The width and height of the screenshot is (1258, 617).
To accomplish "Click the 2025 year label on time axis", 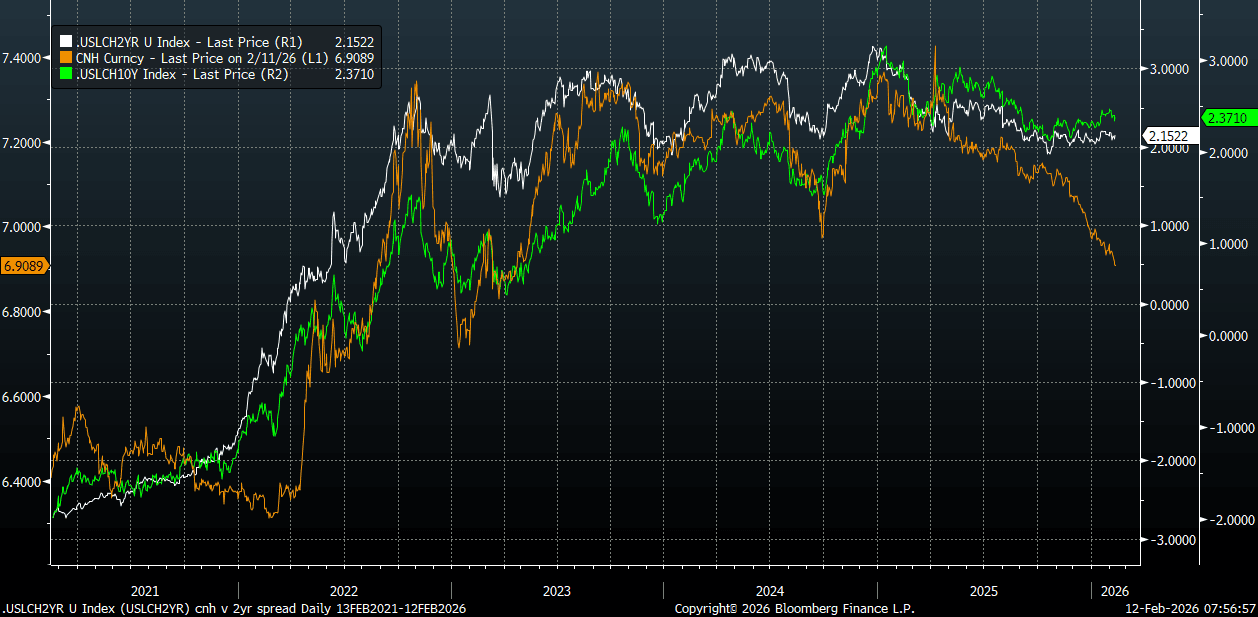I will coord(984,590).
